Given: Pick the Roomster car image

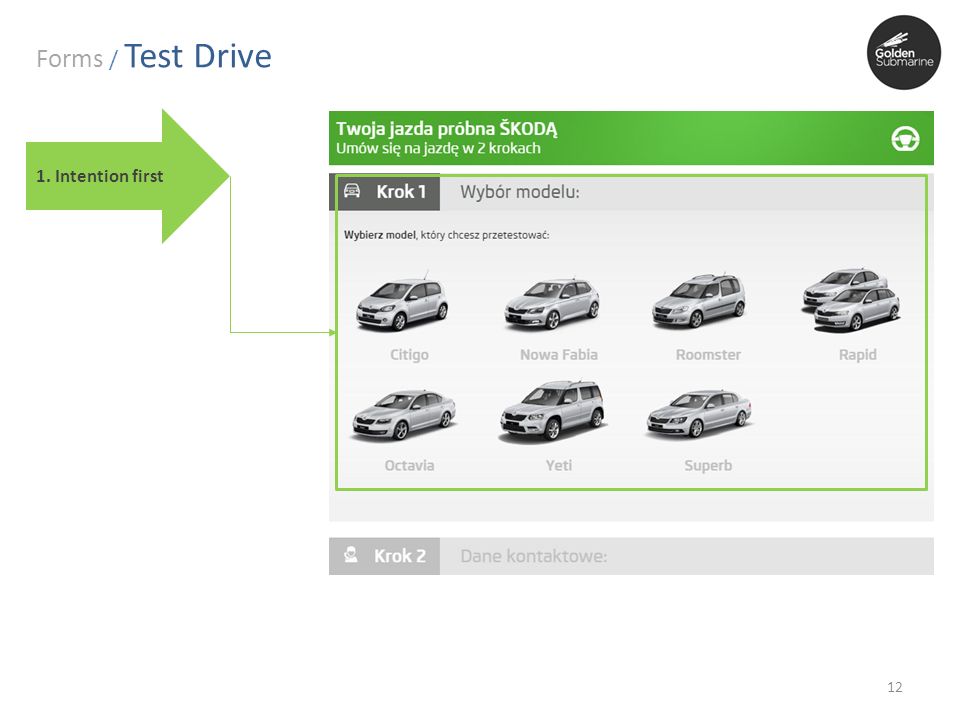Looking at the screenshot, I should point(699,301).
